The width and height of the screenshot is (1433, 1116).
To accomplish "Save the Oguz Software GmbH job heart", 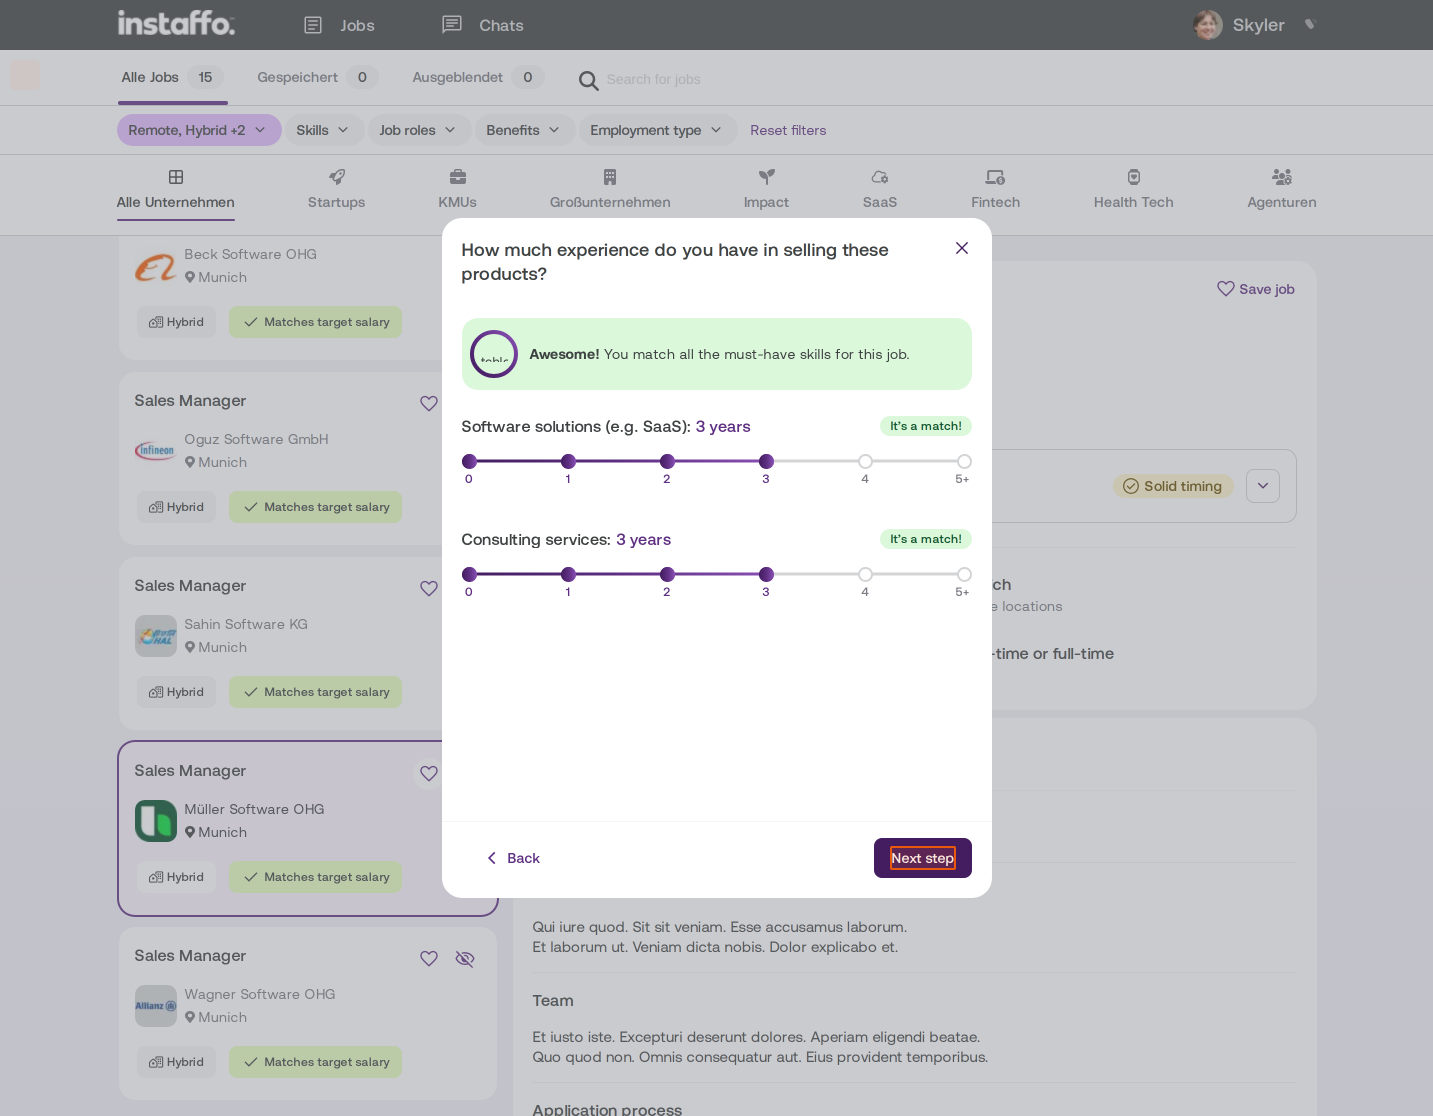I will point(429,403).
